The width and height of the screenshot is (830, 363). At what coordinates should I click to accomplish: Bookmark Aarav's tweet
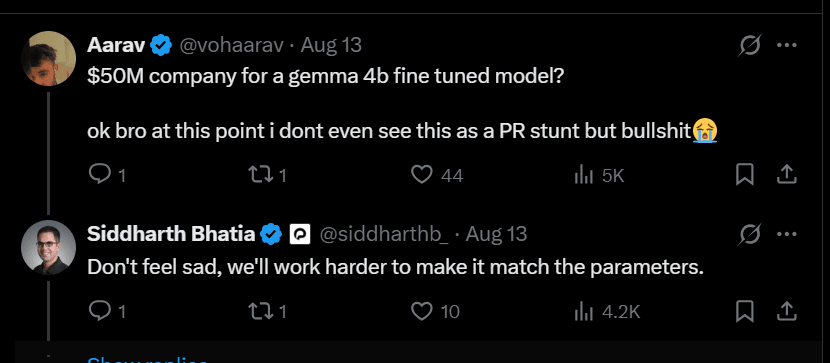pos(745,175)
